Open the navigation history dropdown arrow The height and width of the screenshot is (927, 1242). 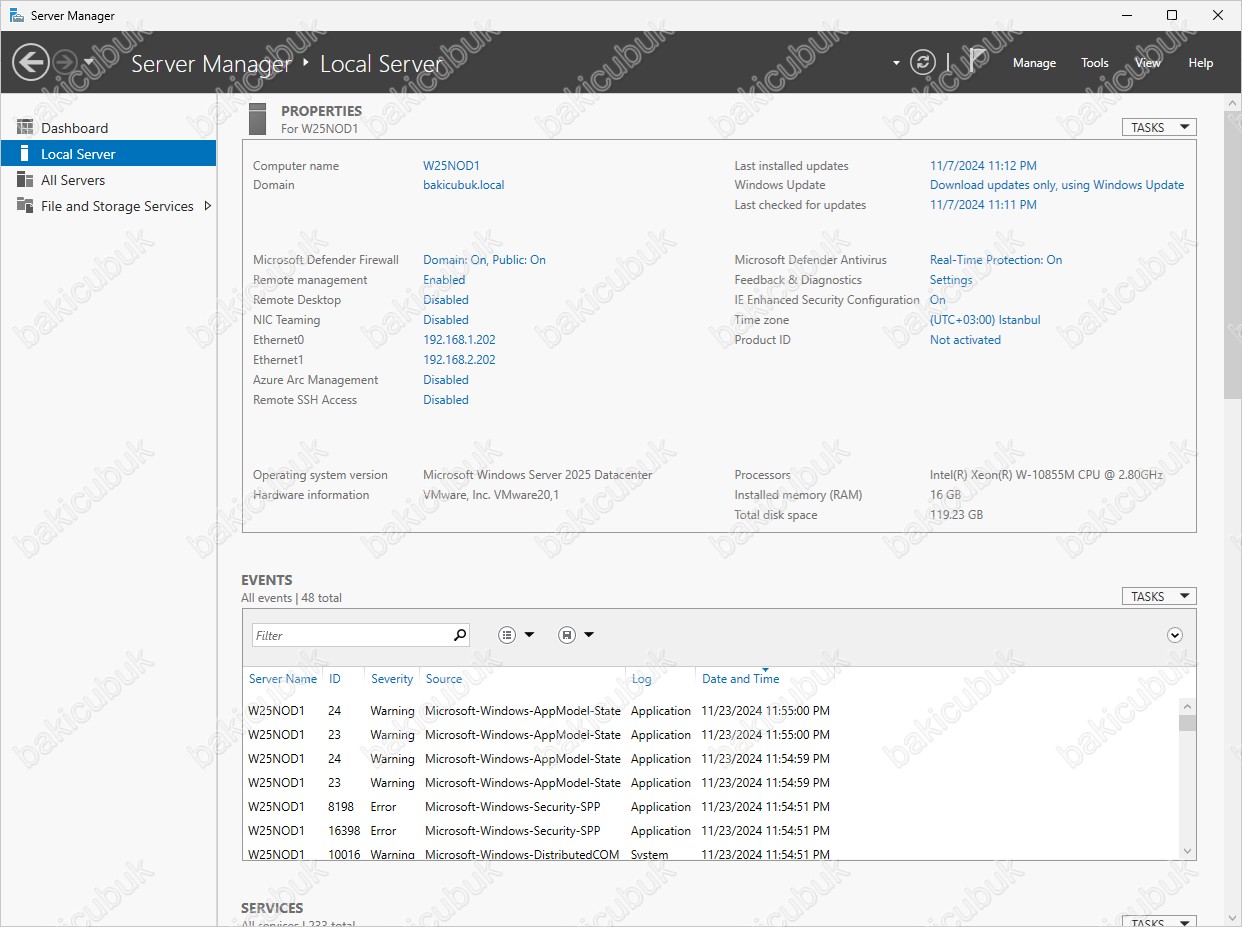click(89, 62)
